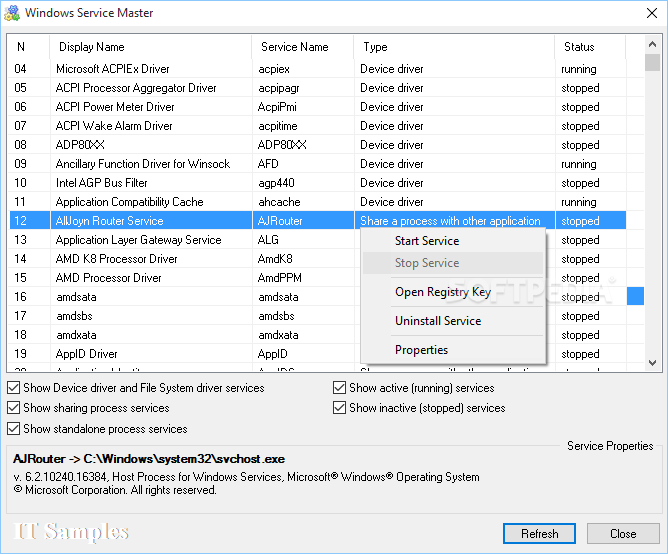This screenshot has width=668, height=554.
Task: Click the AmdK8 service name cell
Action: [303, 259]
